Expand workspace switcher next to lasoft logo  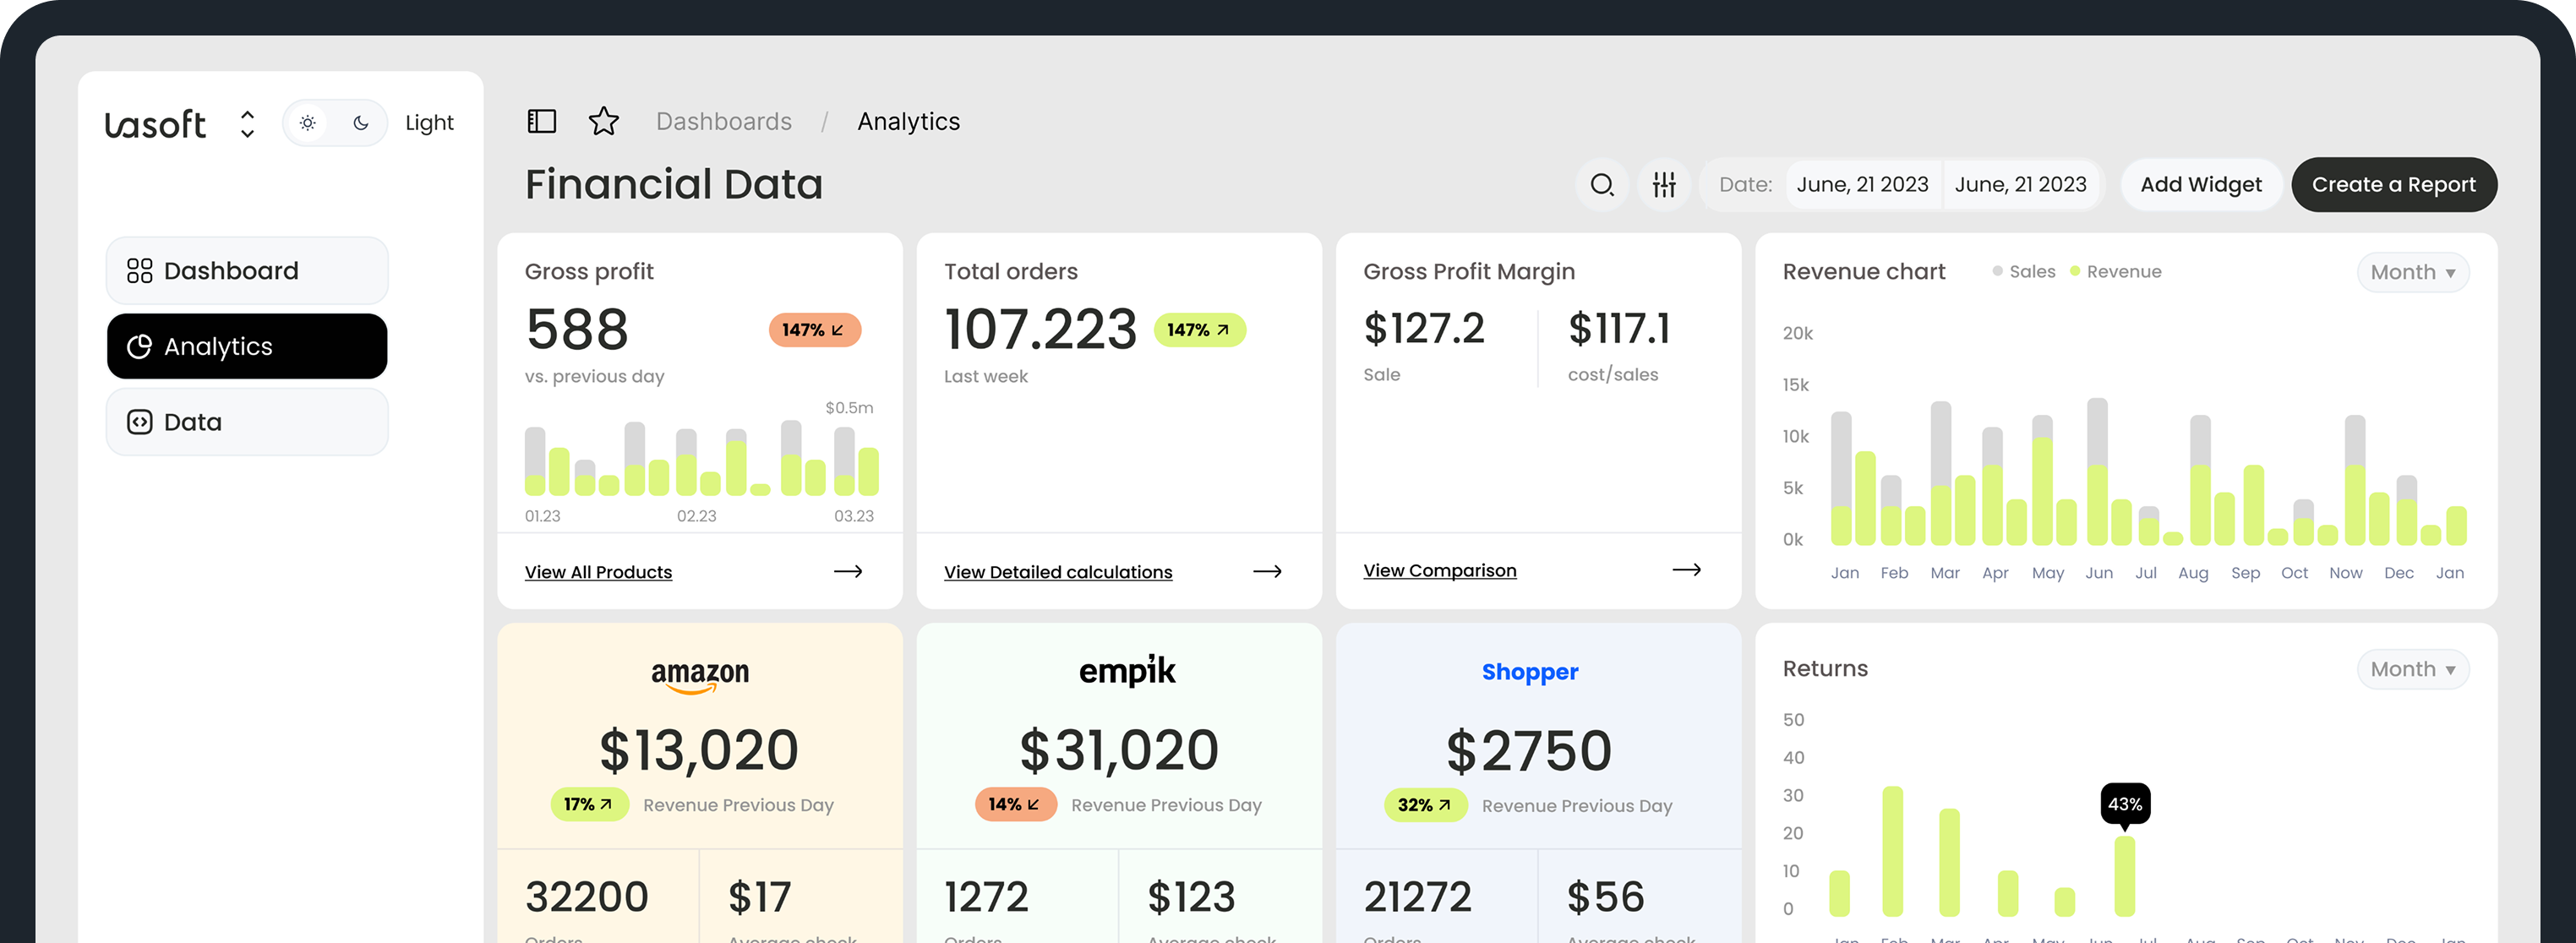[247, 124]
